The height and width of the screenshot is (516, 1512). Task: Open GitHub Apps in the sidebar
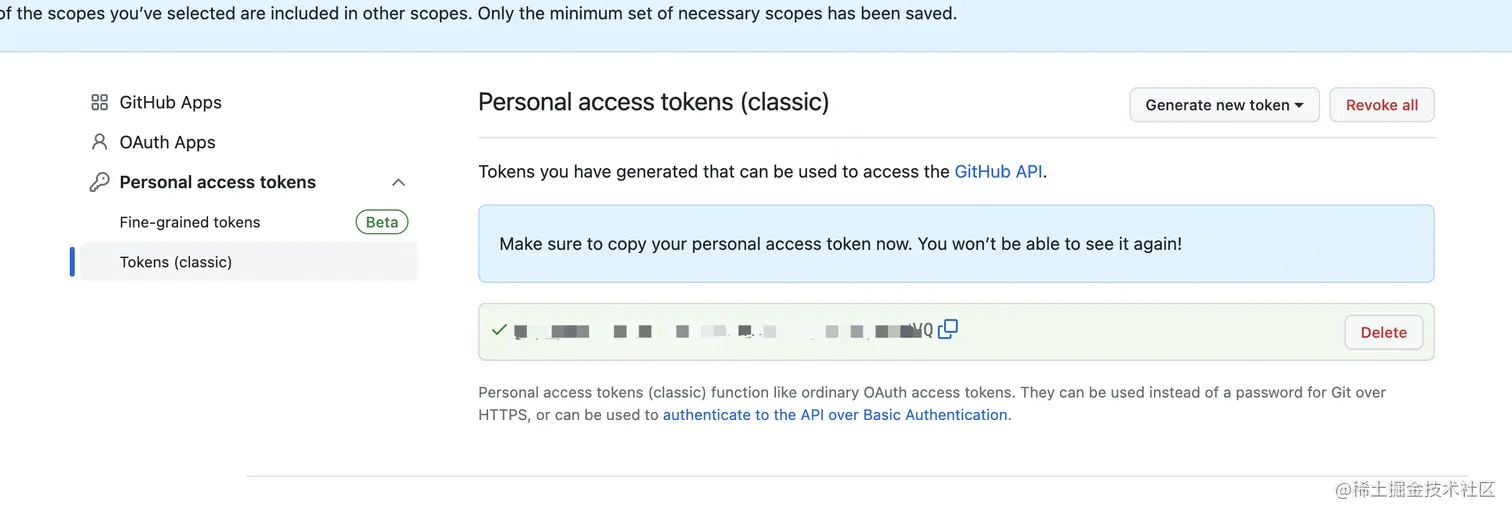click(170, 102)
